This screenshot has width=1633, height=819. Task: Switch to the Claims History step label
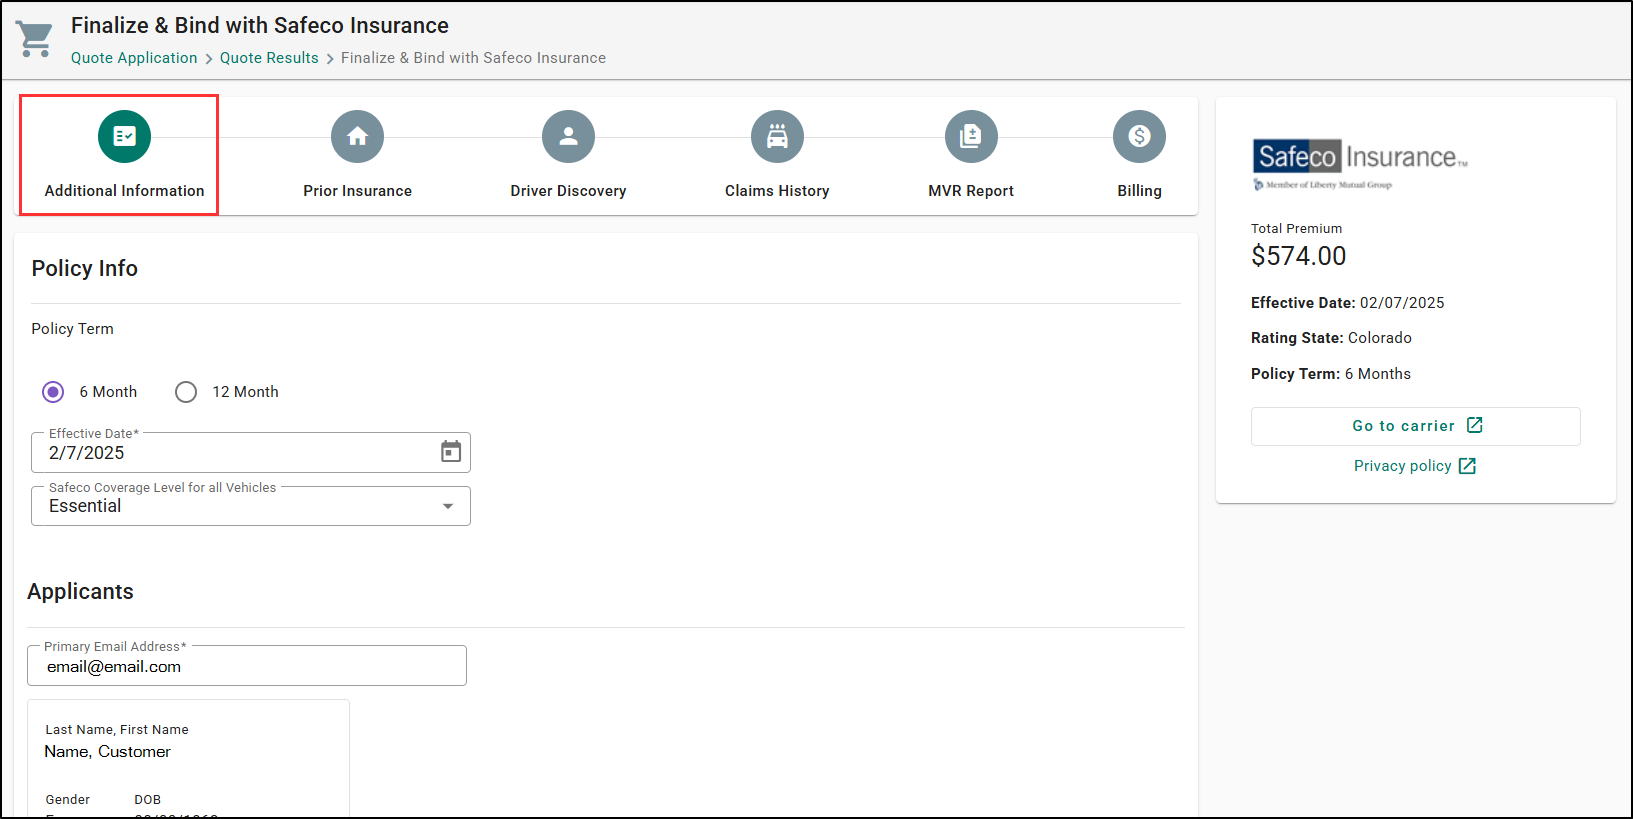click(x=777, y=191)
